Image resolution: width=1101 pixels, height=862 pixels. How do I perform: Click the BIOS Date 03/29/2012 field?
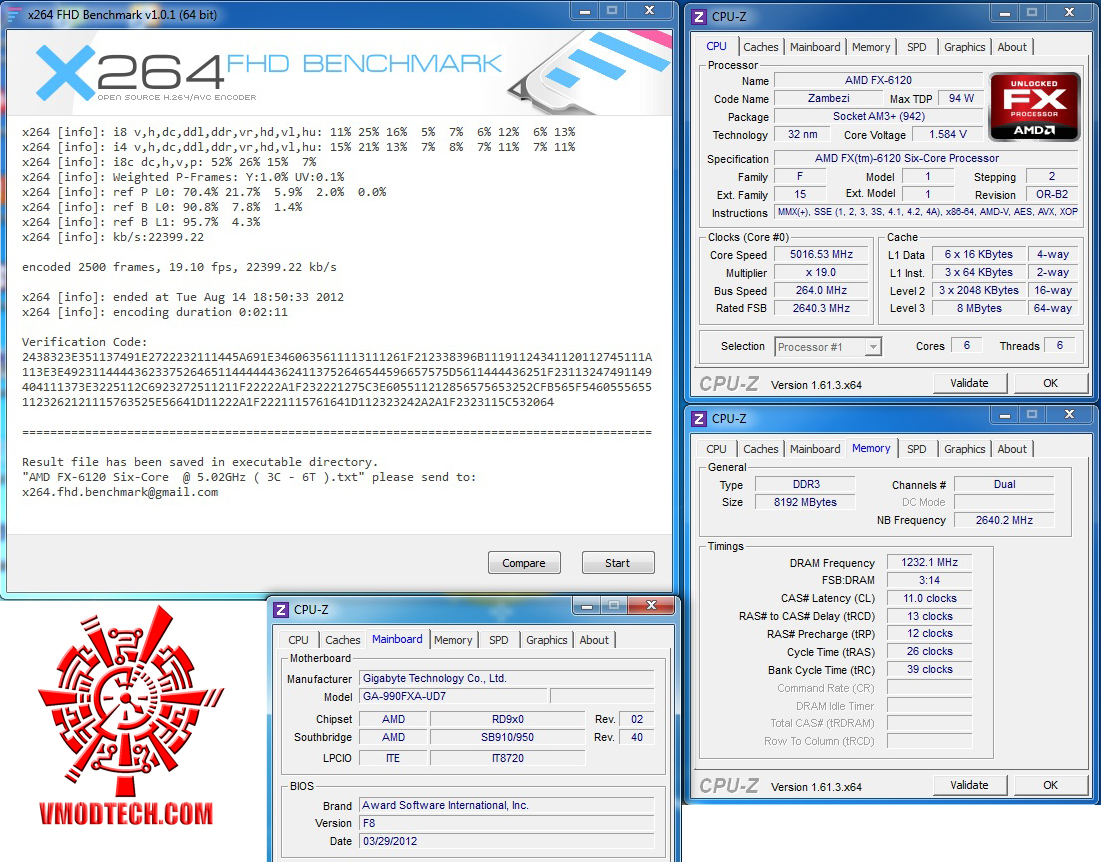pyautogui.click(x=506, y=841)
